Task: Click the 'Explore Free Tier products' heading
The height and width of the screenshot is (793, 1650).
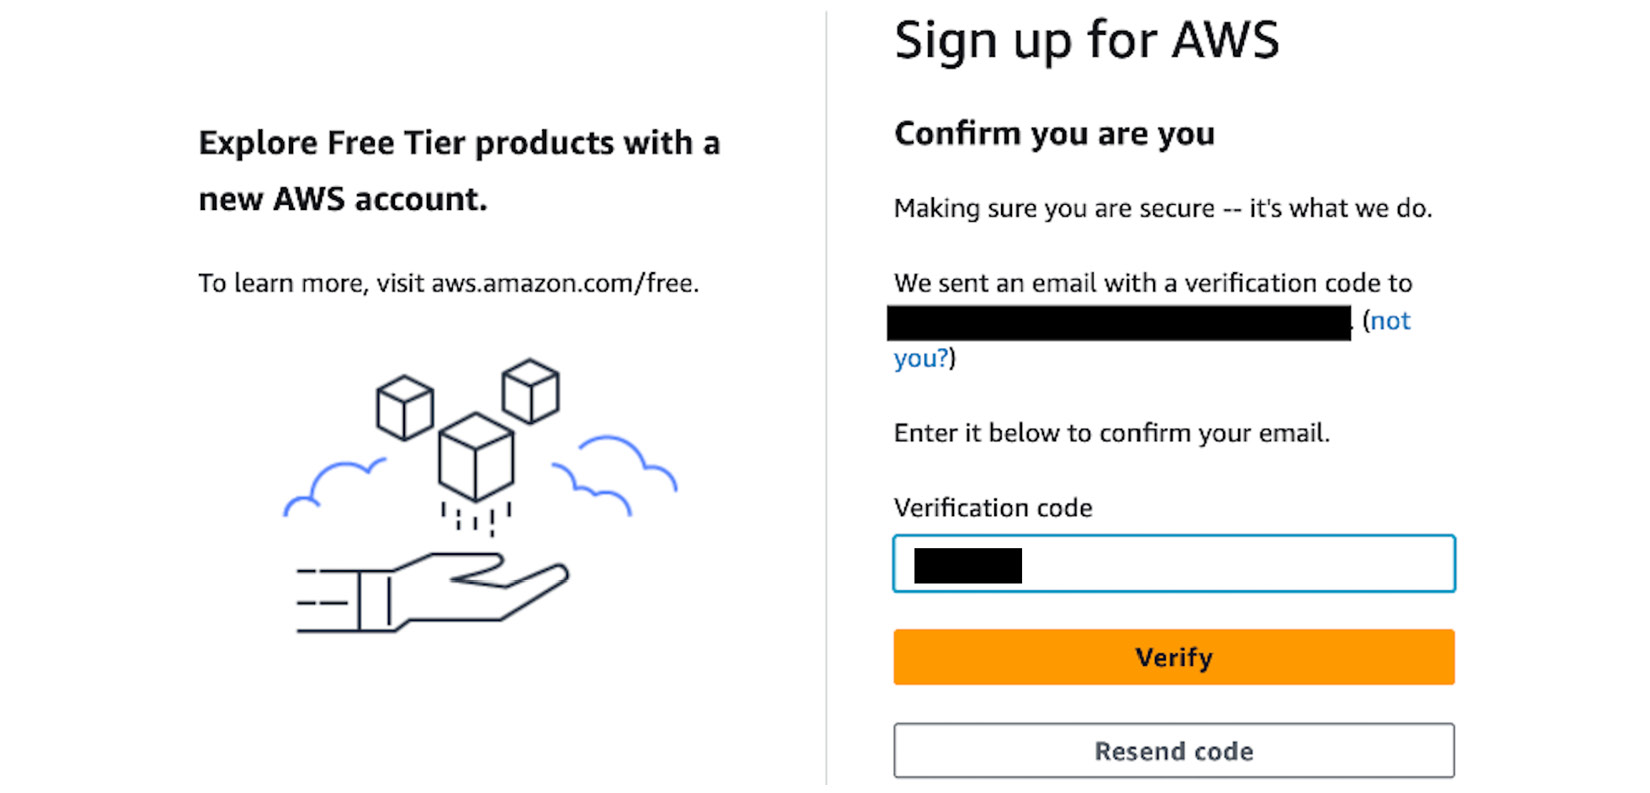Action: (459, 171)
